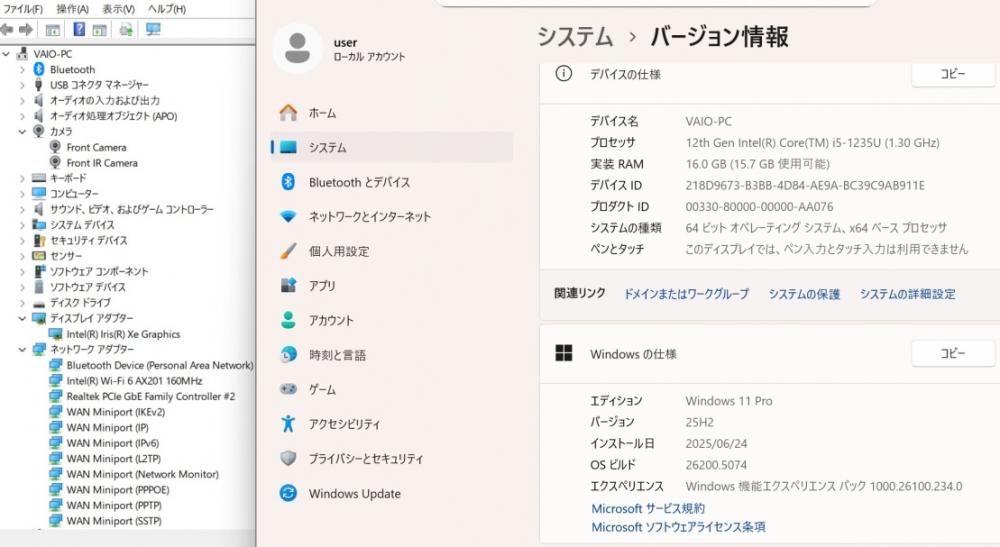Open the システム page in Settings sidebar
Image resolution: width=1000 pixels, height=547 pixels.
click(x=392, y=147)
